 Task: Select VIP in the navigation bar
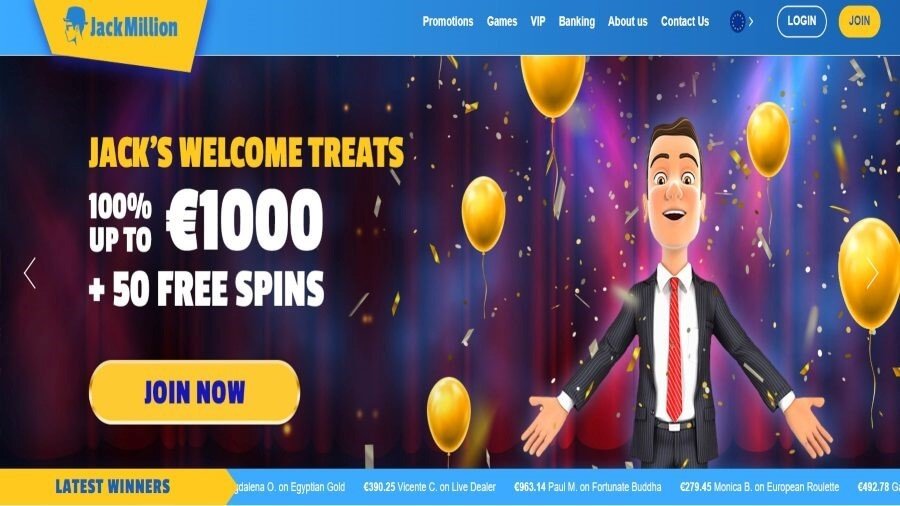[x=538, y=21]
